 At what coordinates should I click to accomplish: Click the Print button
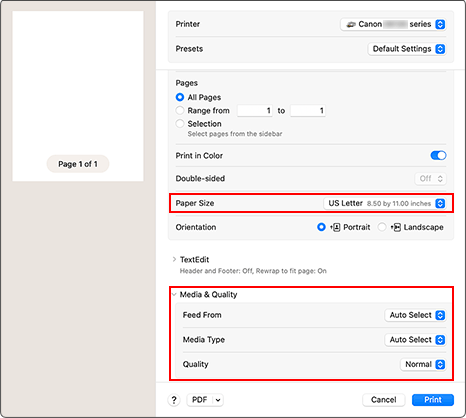[433, 400]
